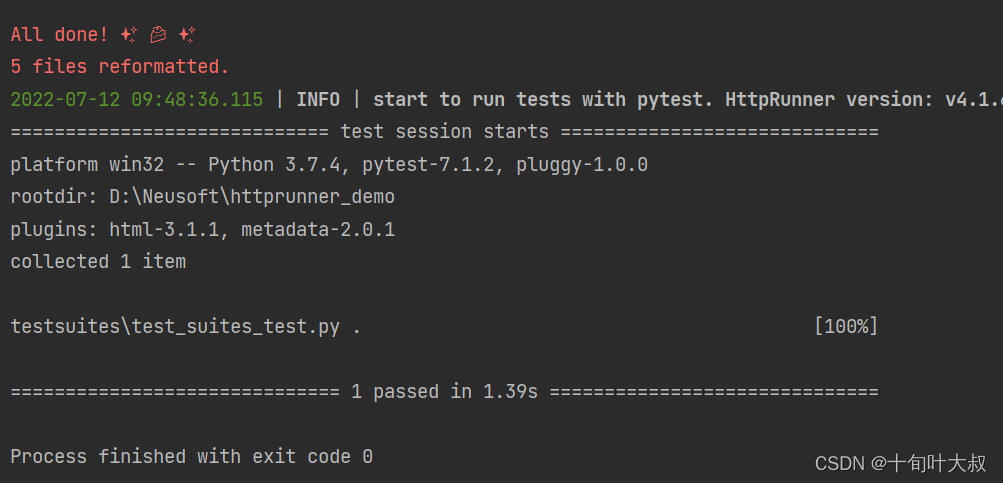Viewport: 1003px width, 483px height.
Task: Click "Process finished with exit code 0"
Action: 192,457
